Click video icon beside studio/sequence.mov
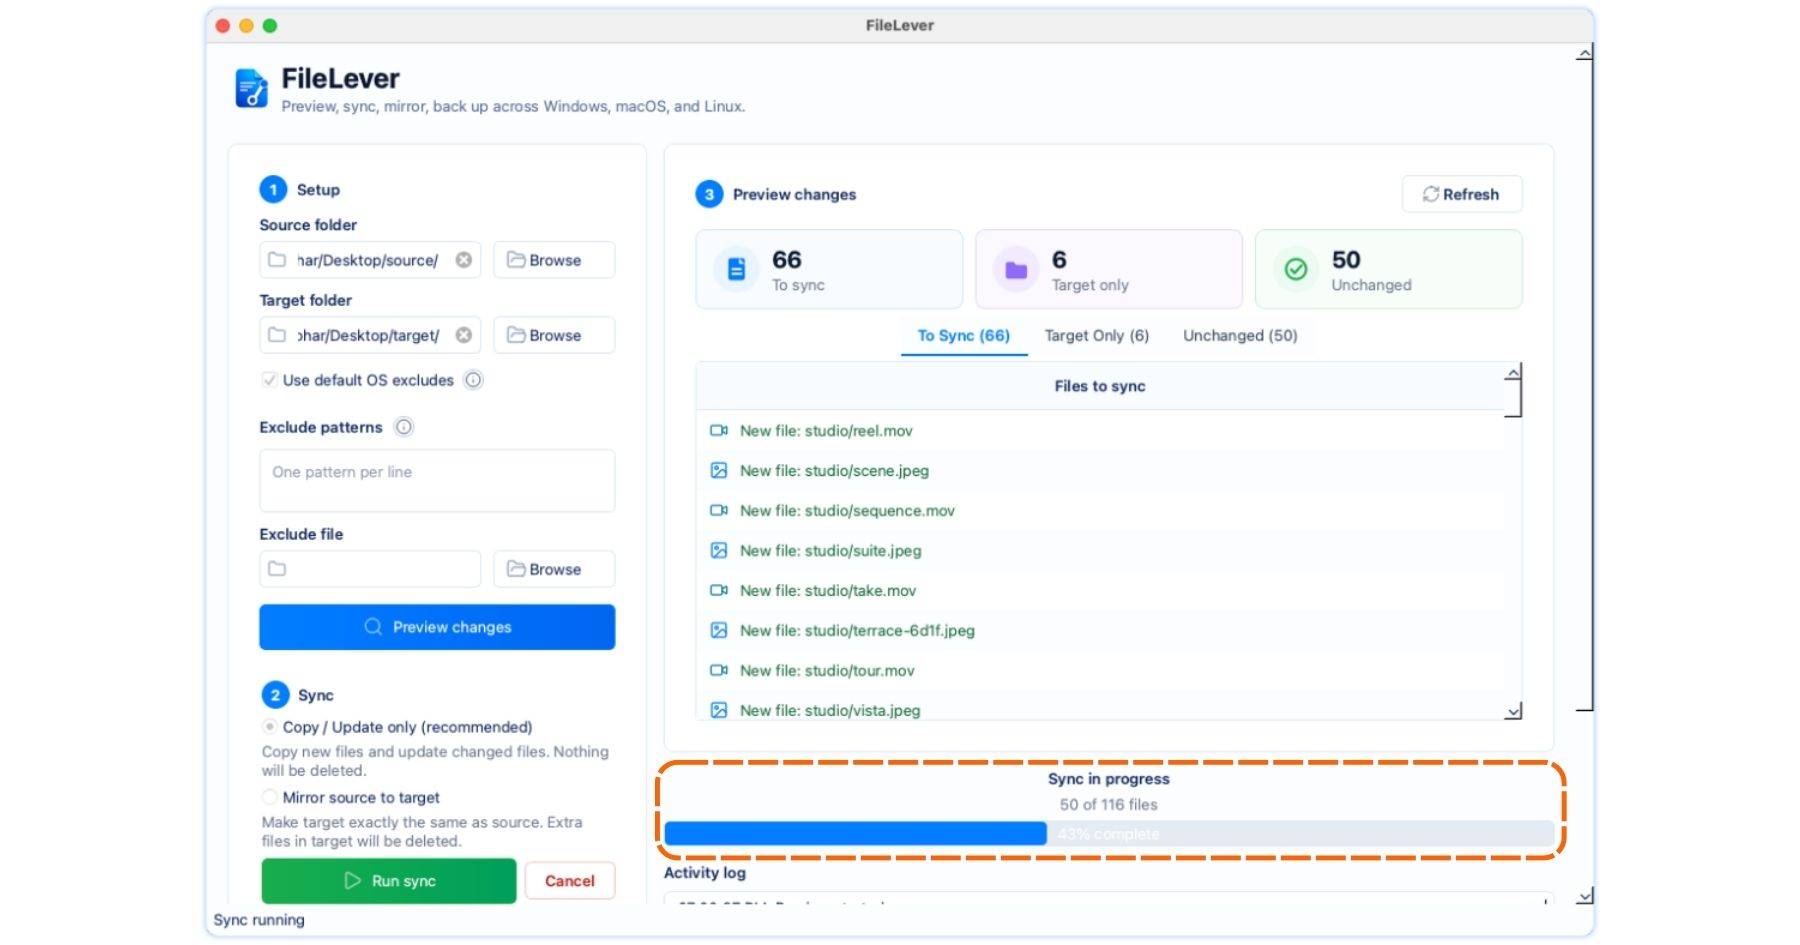The image size is (1800, 945). [x=719, y=510]
